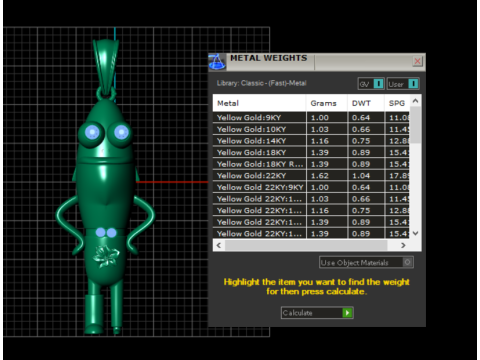Select the Yellow Gold:22KY row
Screen dimensions: 480x360
311,176
